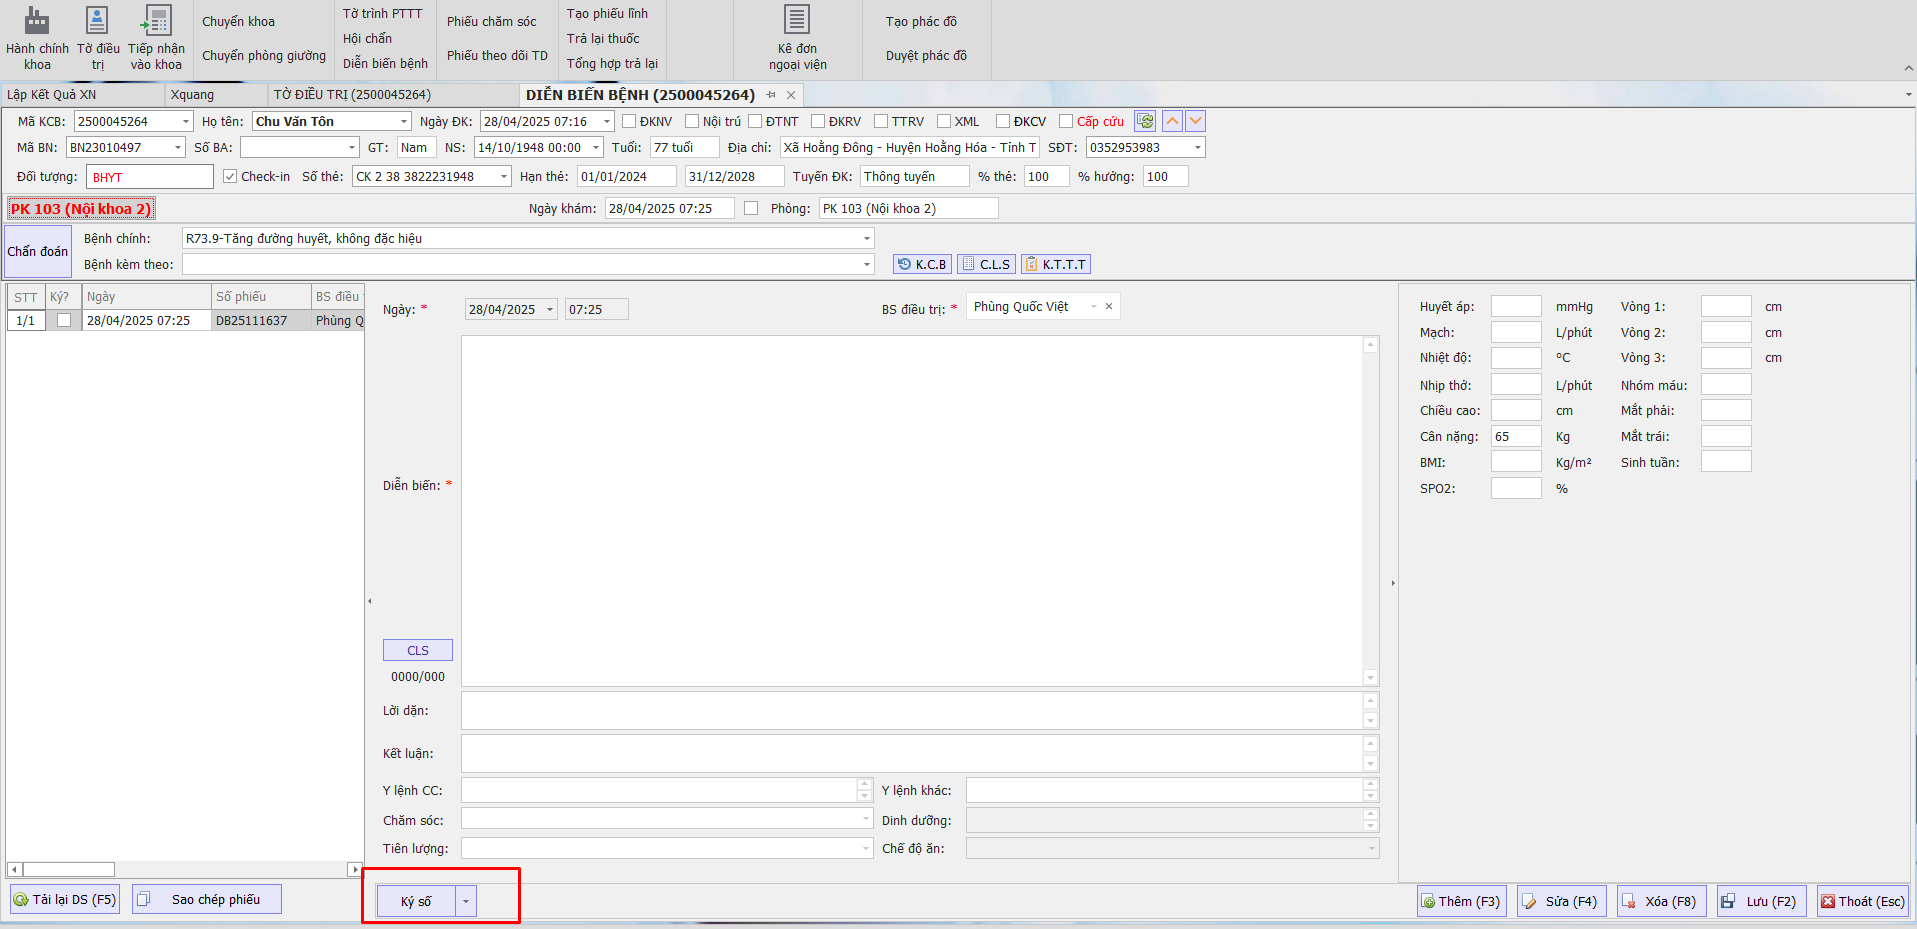Image resolution: width=1917 pixels, height=929 pixels.
Task: Click orange down arrow icon
Action: tap(1195, 121)
